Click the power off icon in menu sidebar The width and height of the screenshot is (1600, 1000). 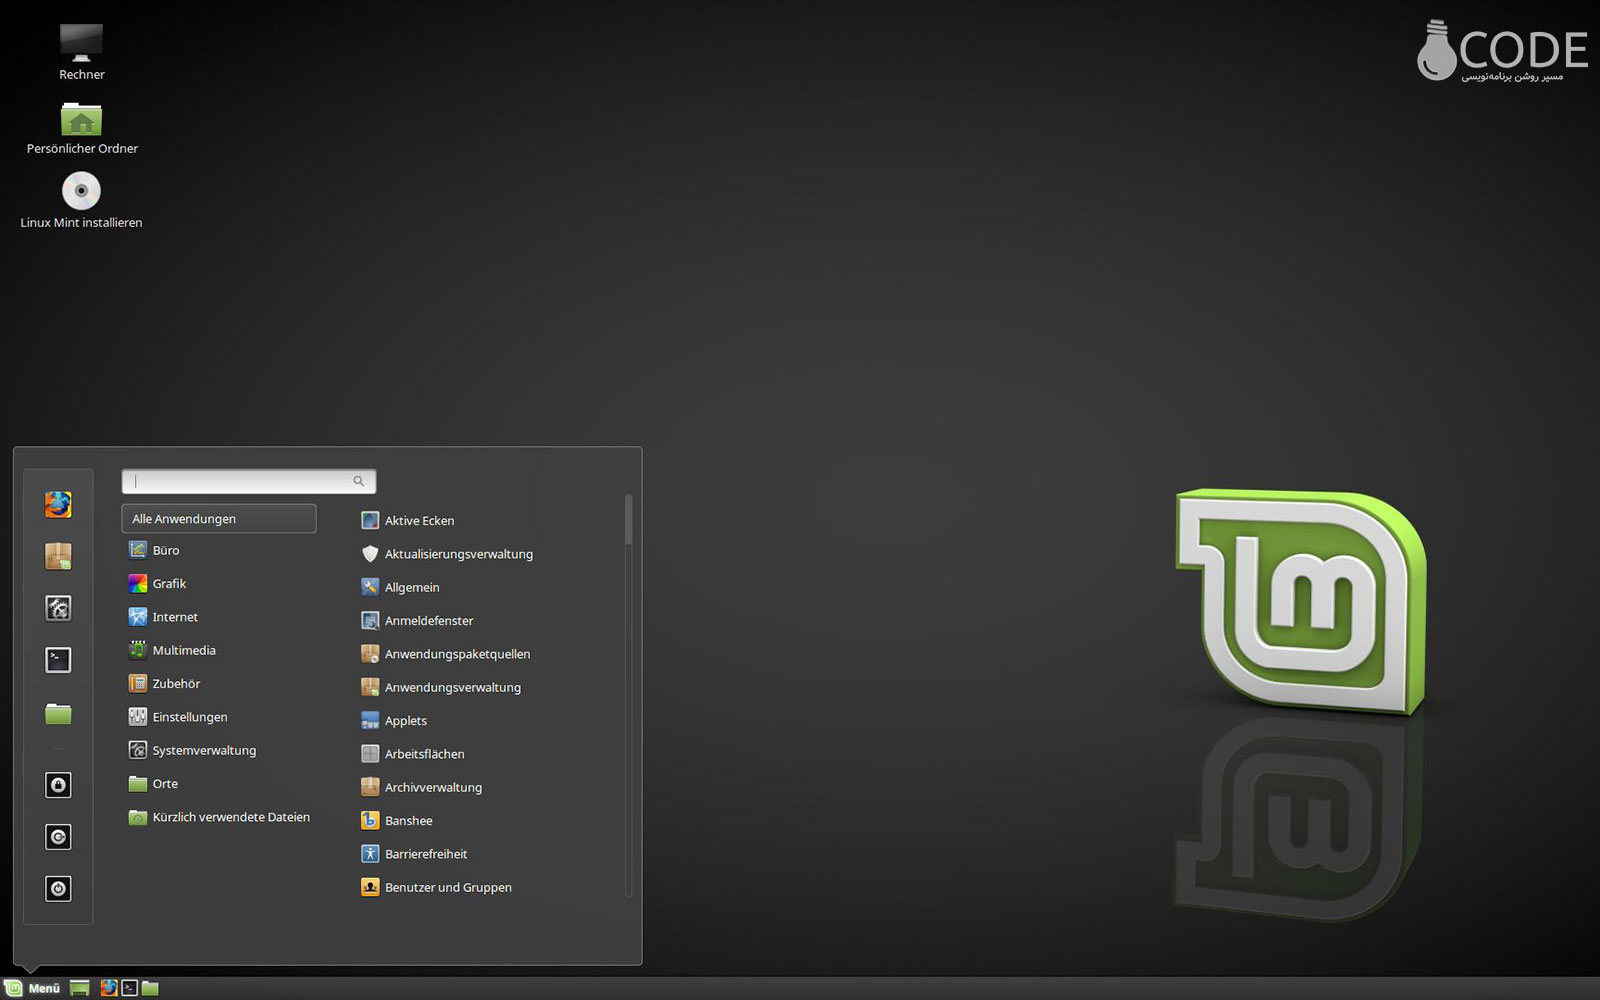[58, 889]
